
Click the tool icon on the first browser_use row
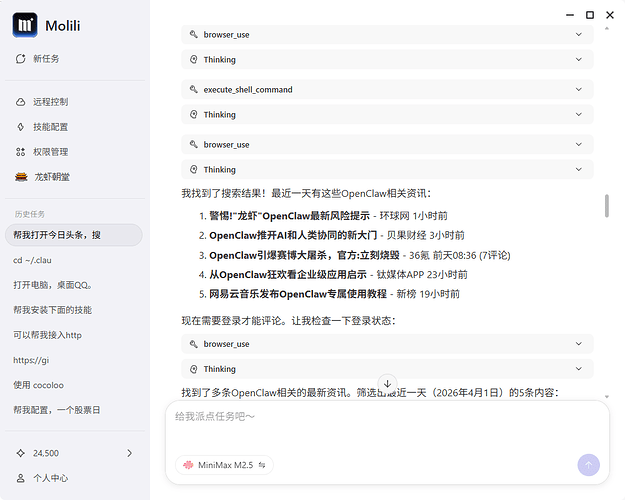click(x=194, y=34)
